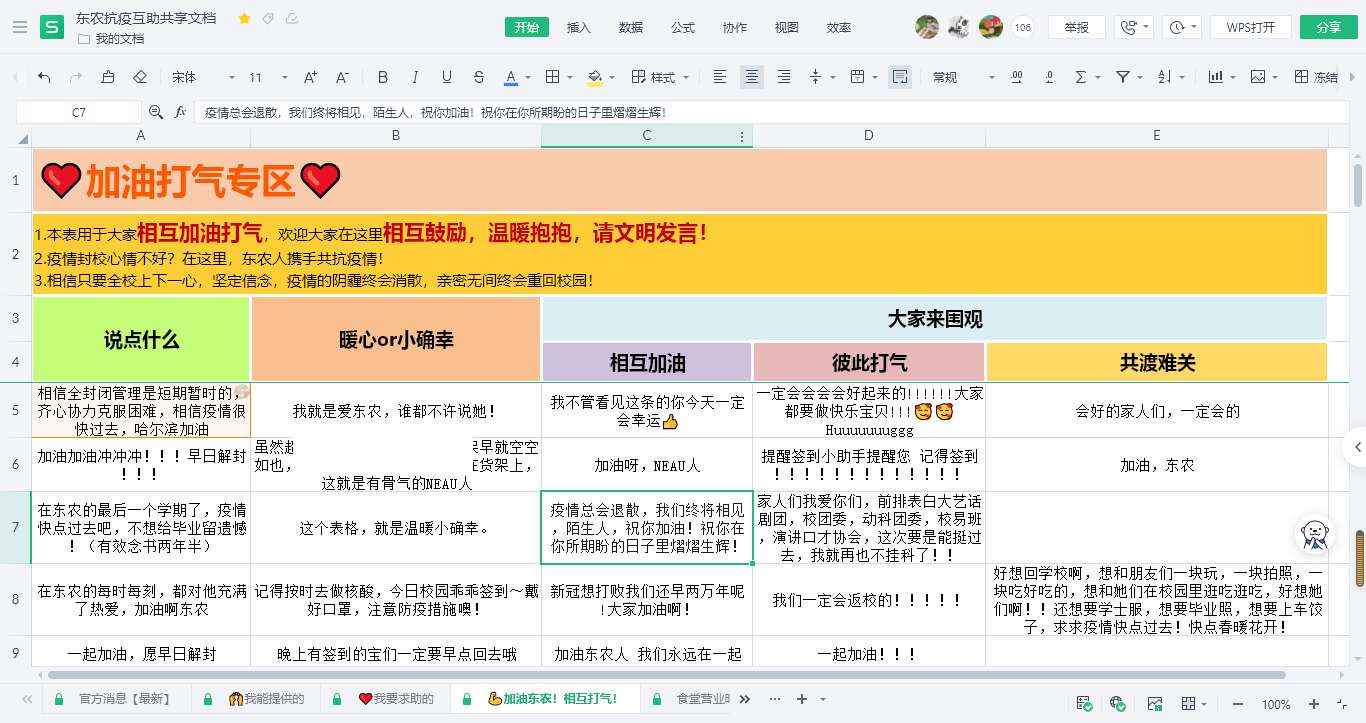Click the increase font size icon
Image resolution: width=1366 pixels, height=723 pixels.
(x=310, y=77)
